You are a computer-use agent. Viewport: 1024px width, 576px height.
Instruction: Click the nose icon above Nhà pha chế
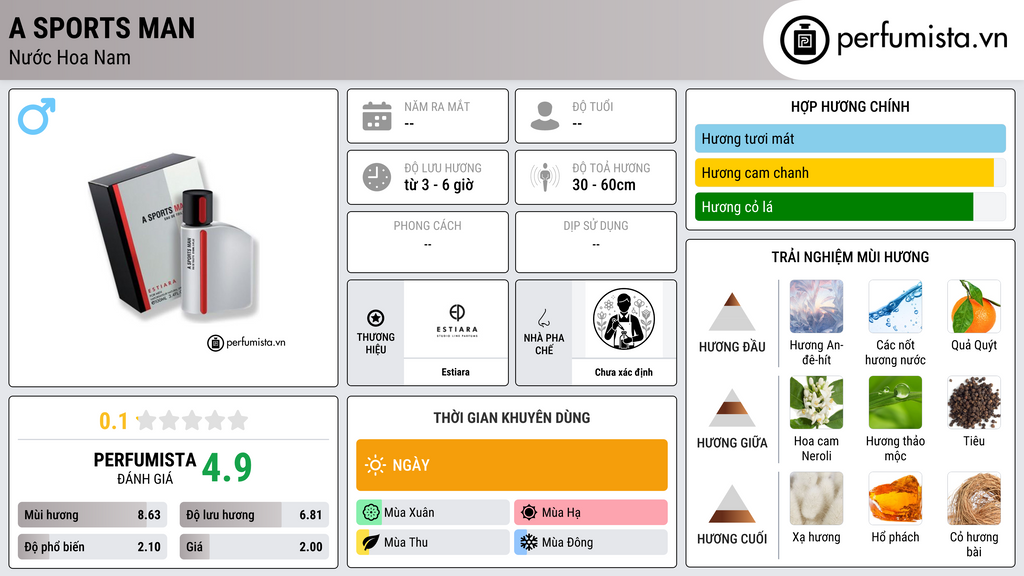[543, 318]
